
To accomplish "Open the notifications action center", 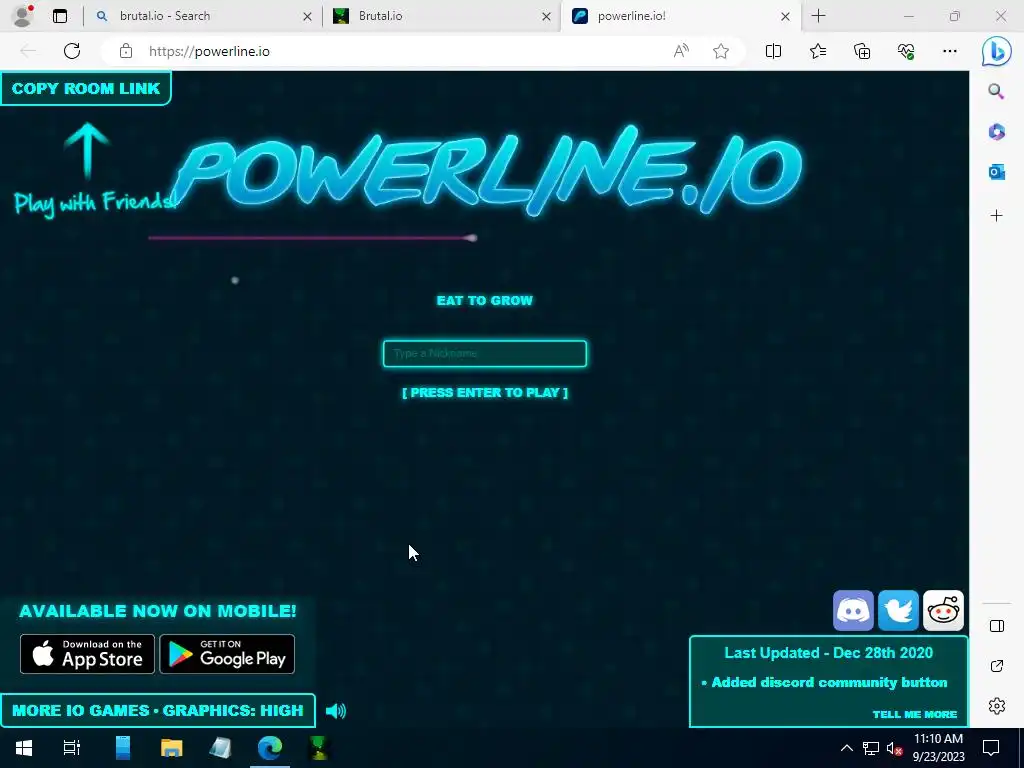I will [991, 748].
